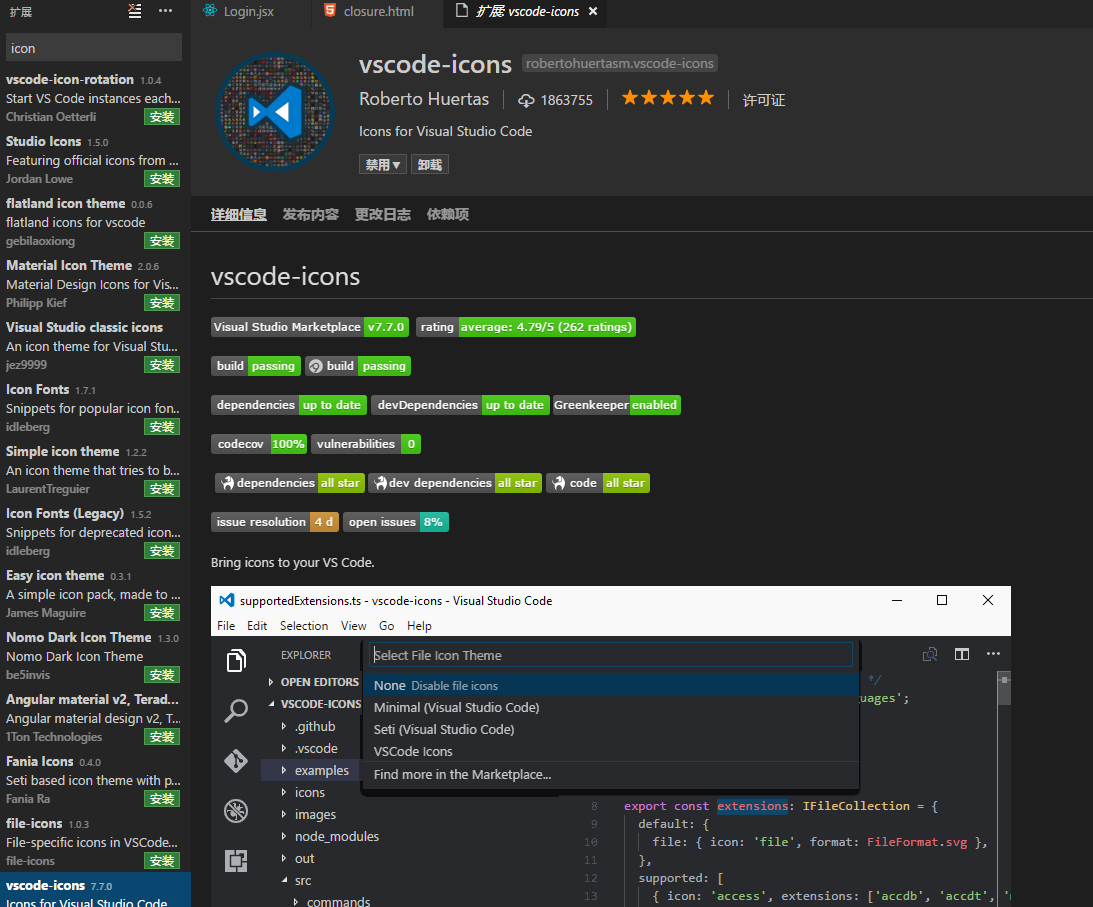Click the extension search field containing icon
This screenshot has height=907, width=1093.
[x=93, y=48]
